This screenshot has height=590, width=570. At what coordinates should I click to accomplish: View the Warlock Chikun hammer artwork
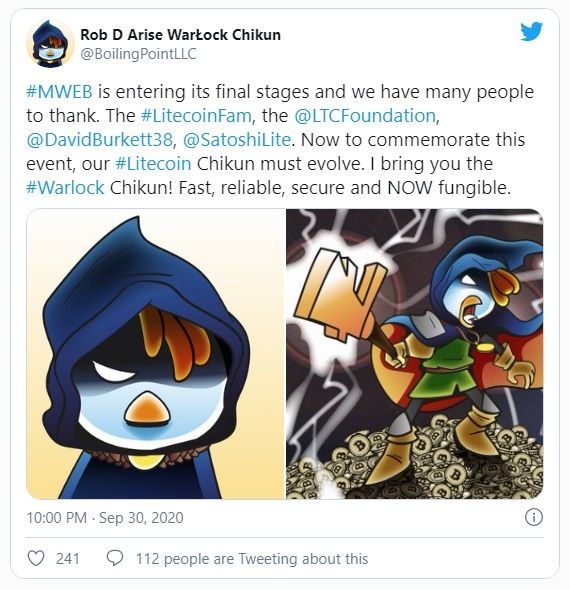pyautogui.click(x=415, y=354)
